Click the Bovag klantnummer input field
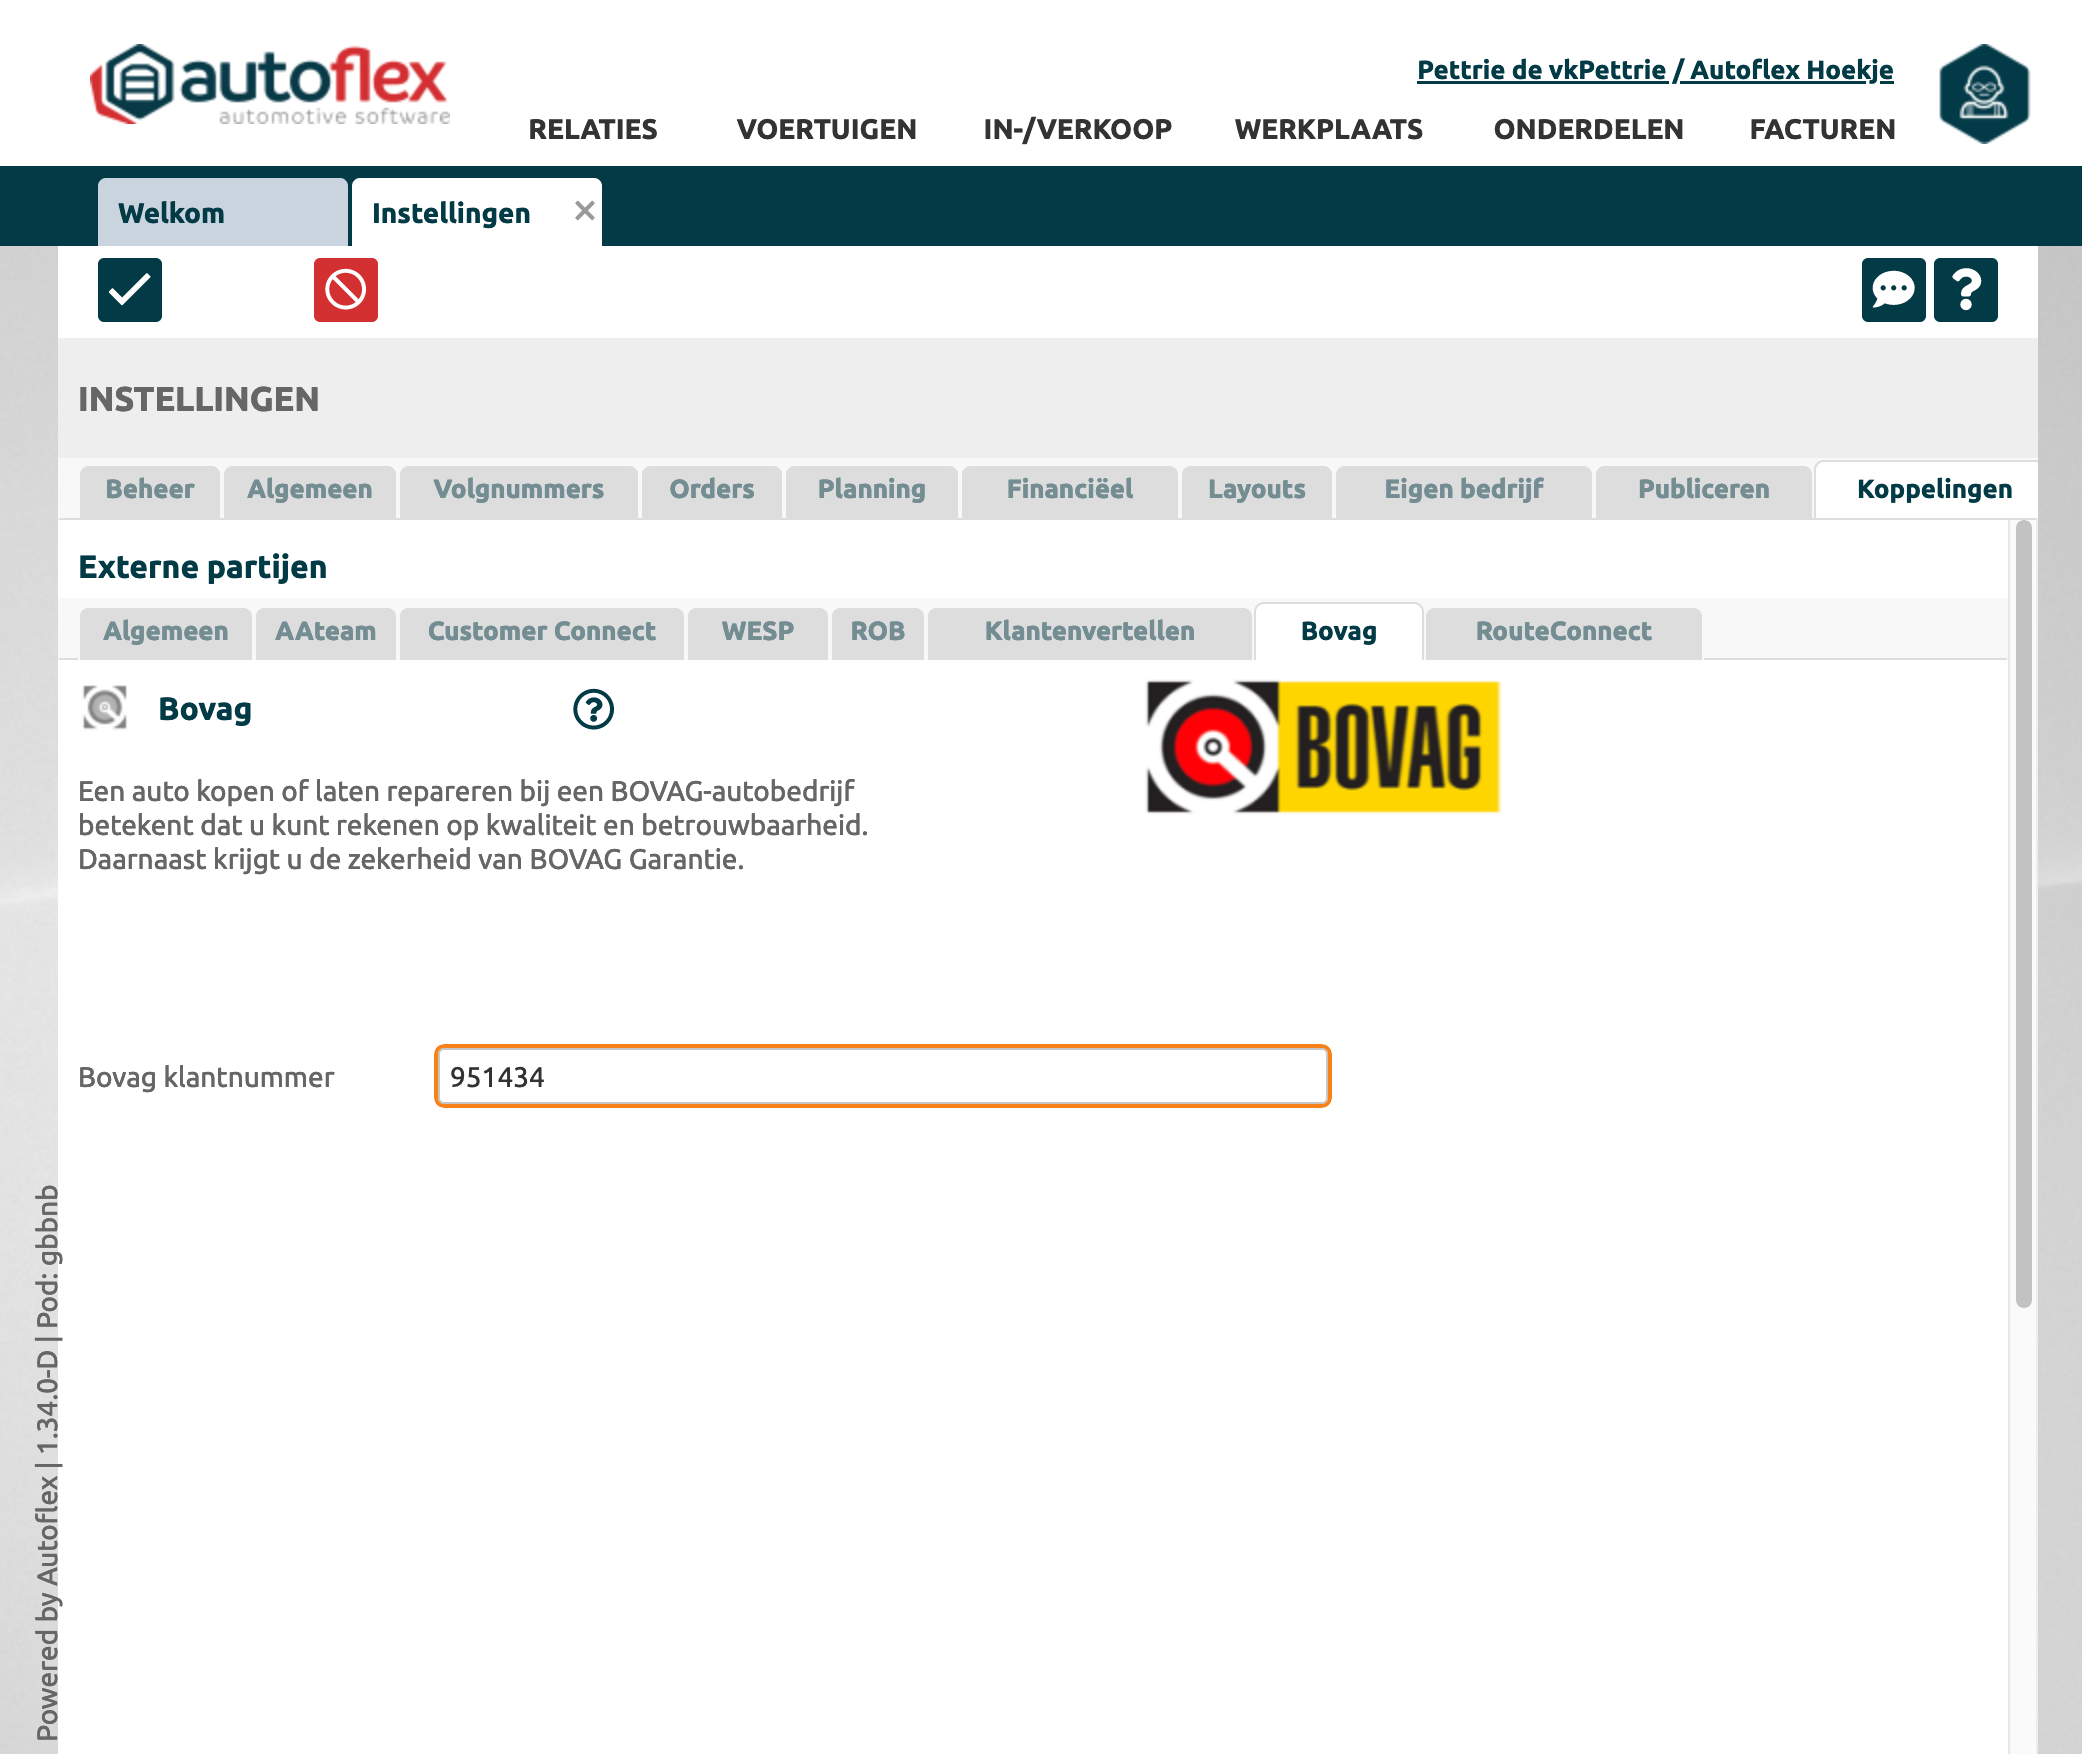Image resolution: width=2082 pixels, height=1754 pixels. coord(882,1077)
